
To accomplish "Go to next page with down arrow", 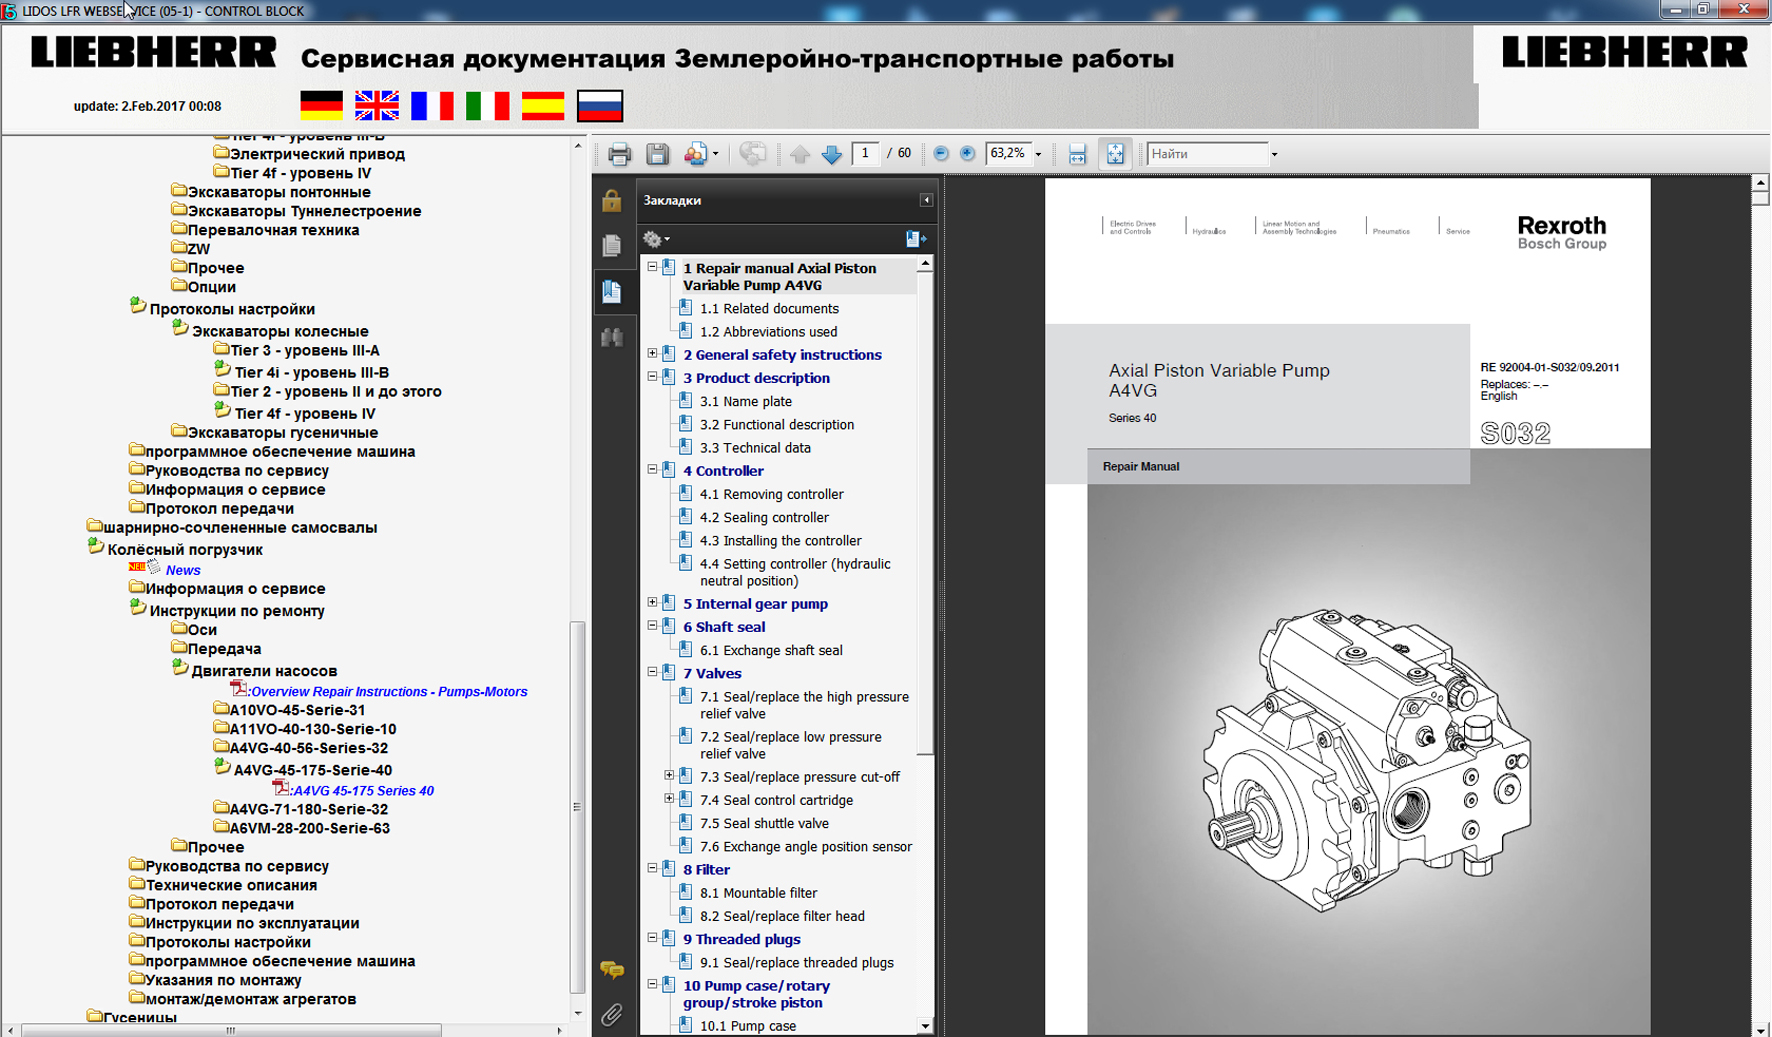I will click(831, 154).
